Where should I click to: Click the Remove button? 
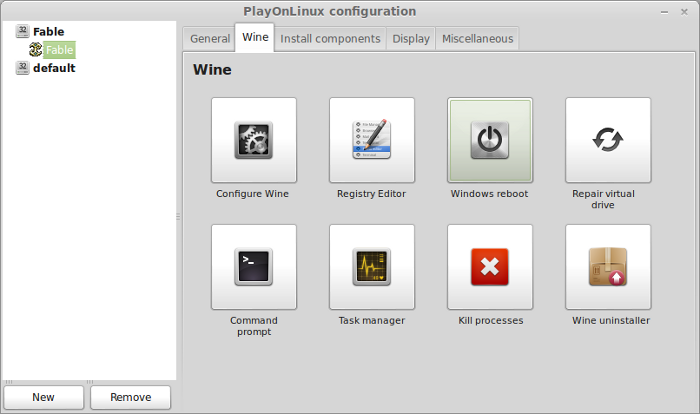pos(130,397)
